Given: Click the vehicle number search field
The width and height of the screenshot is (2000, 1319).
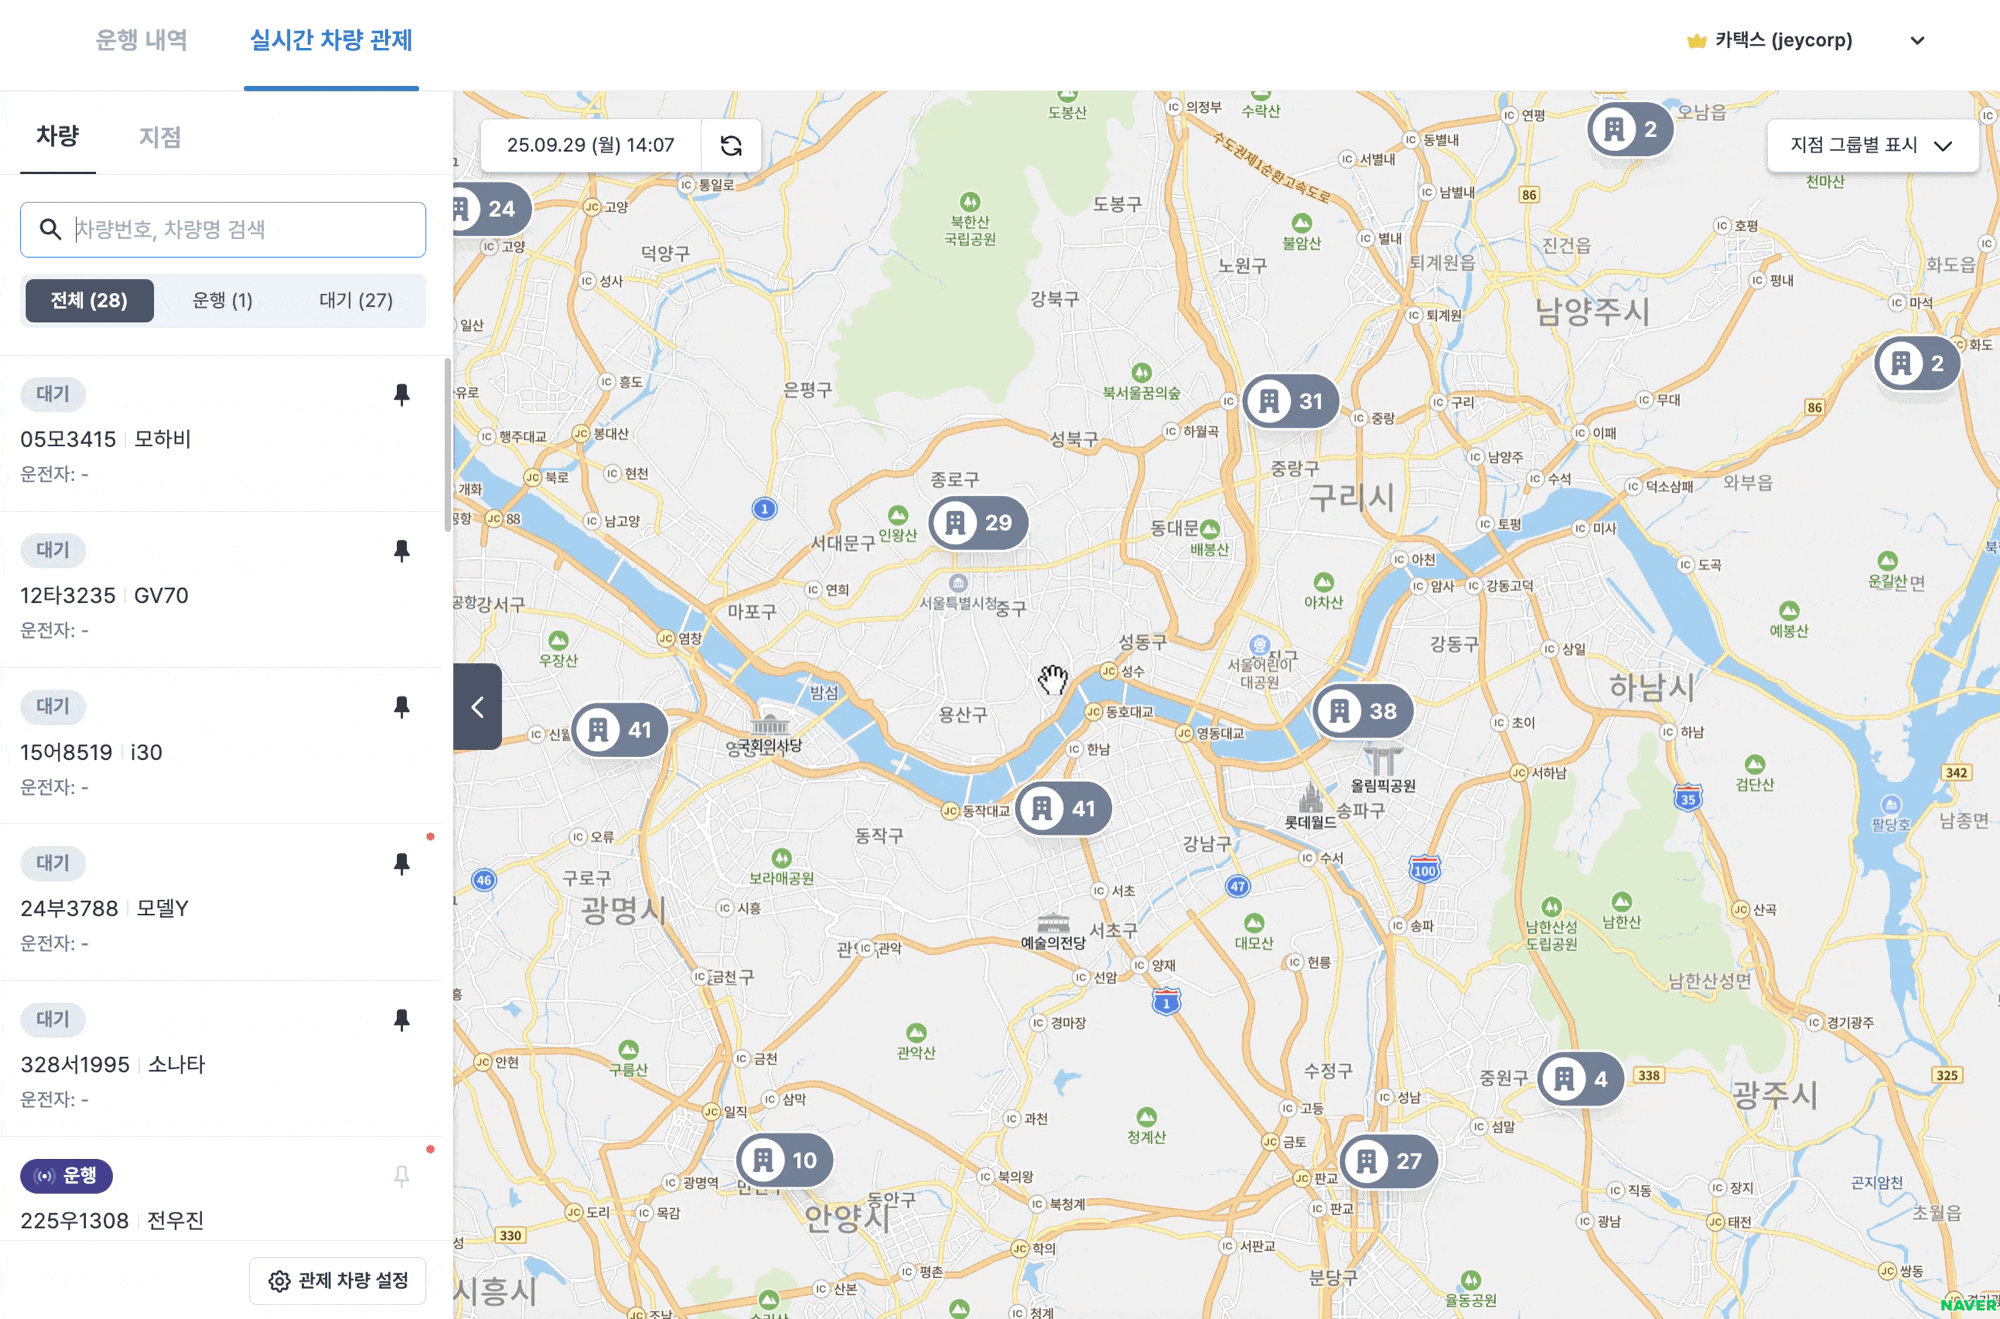Looking at the screenshot, I should pyautogui.click(x=240, y=230).
